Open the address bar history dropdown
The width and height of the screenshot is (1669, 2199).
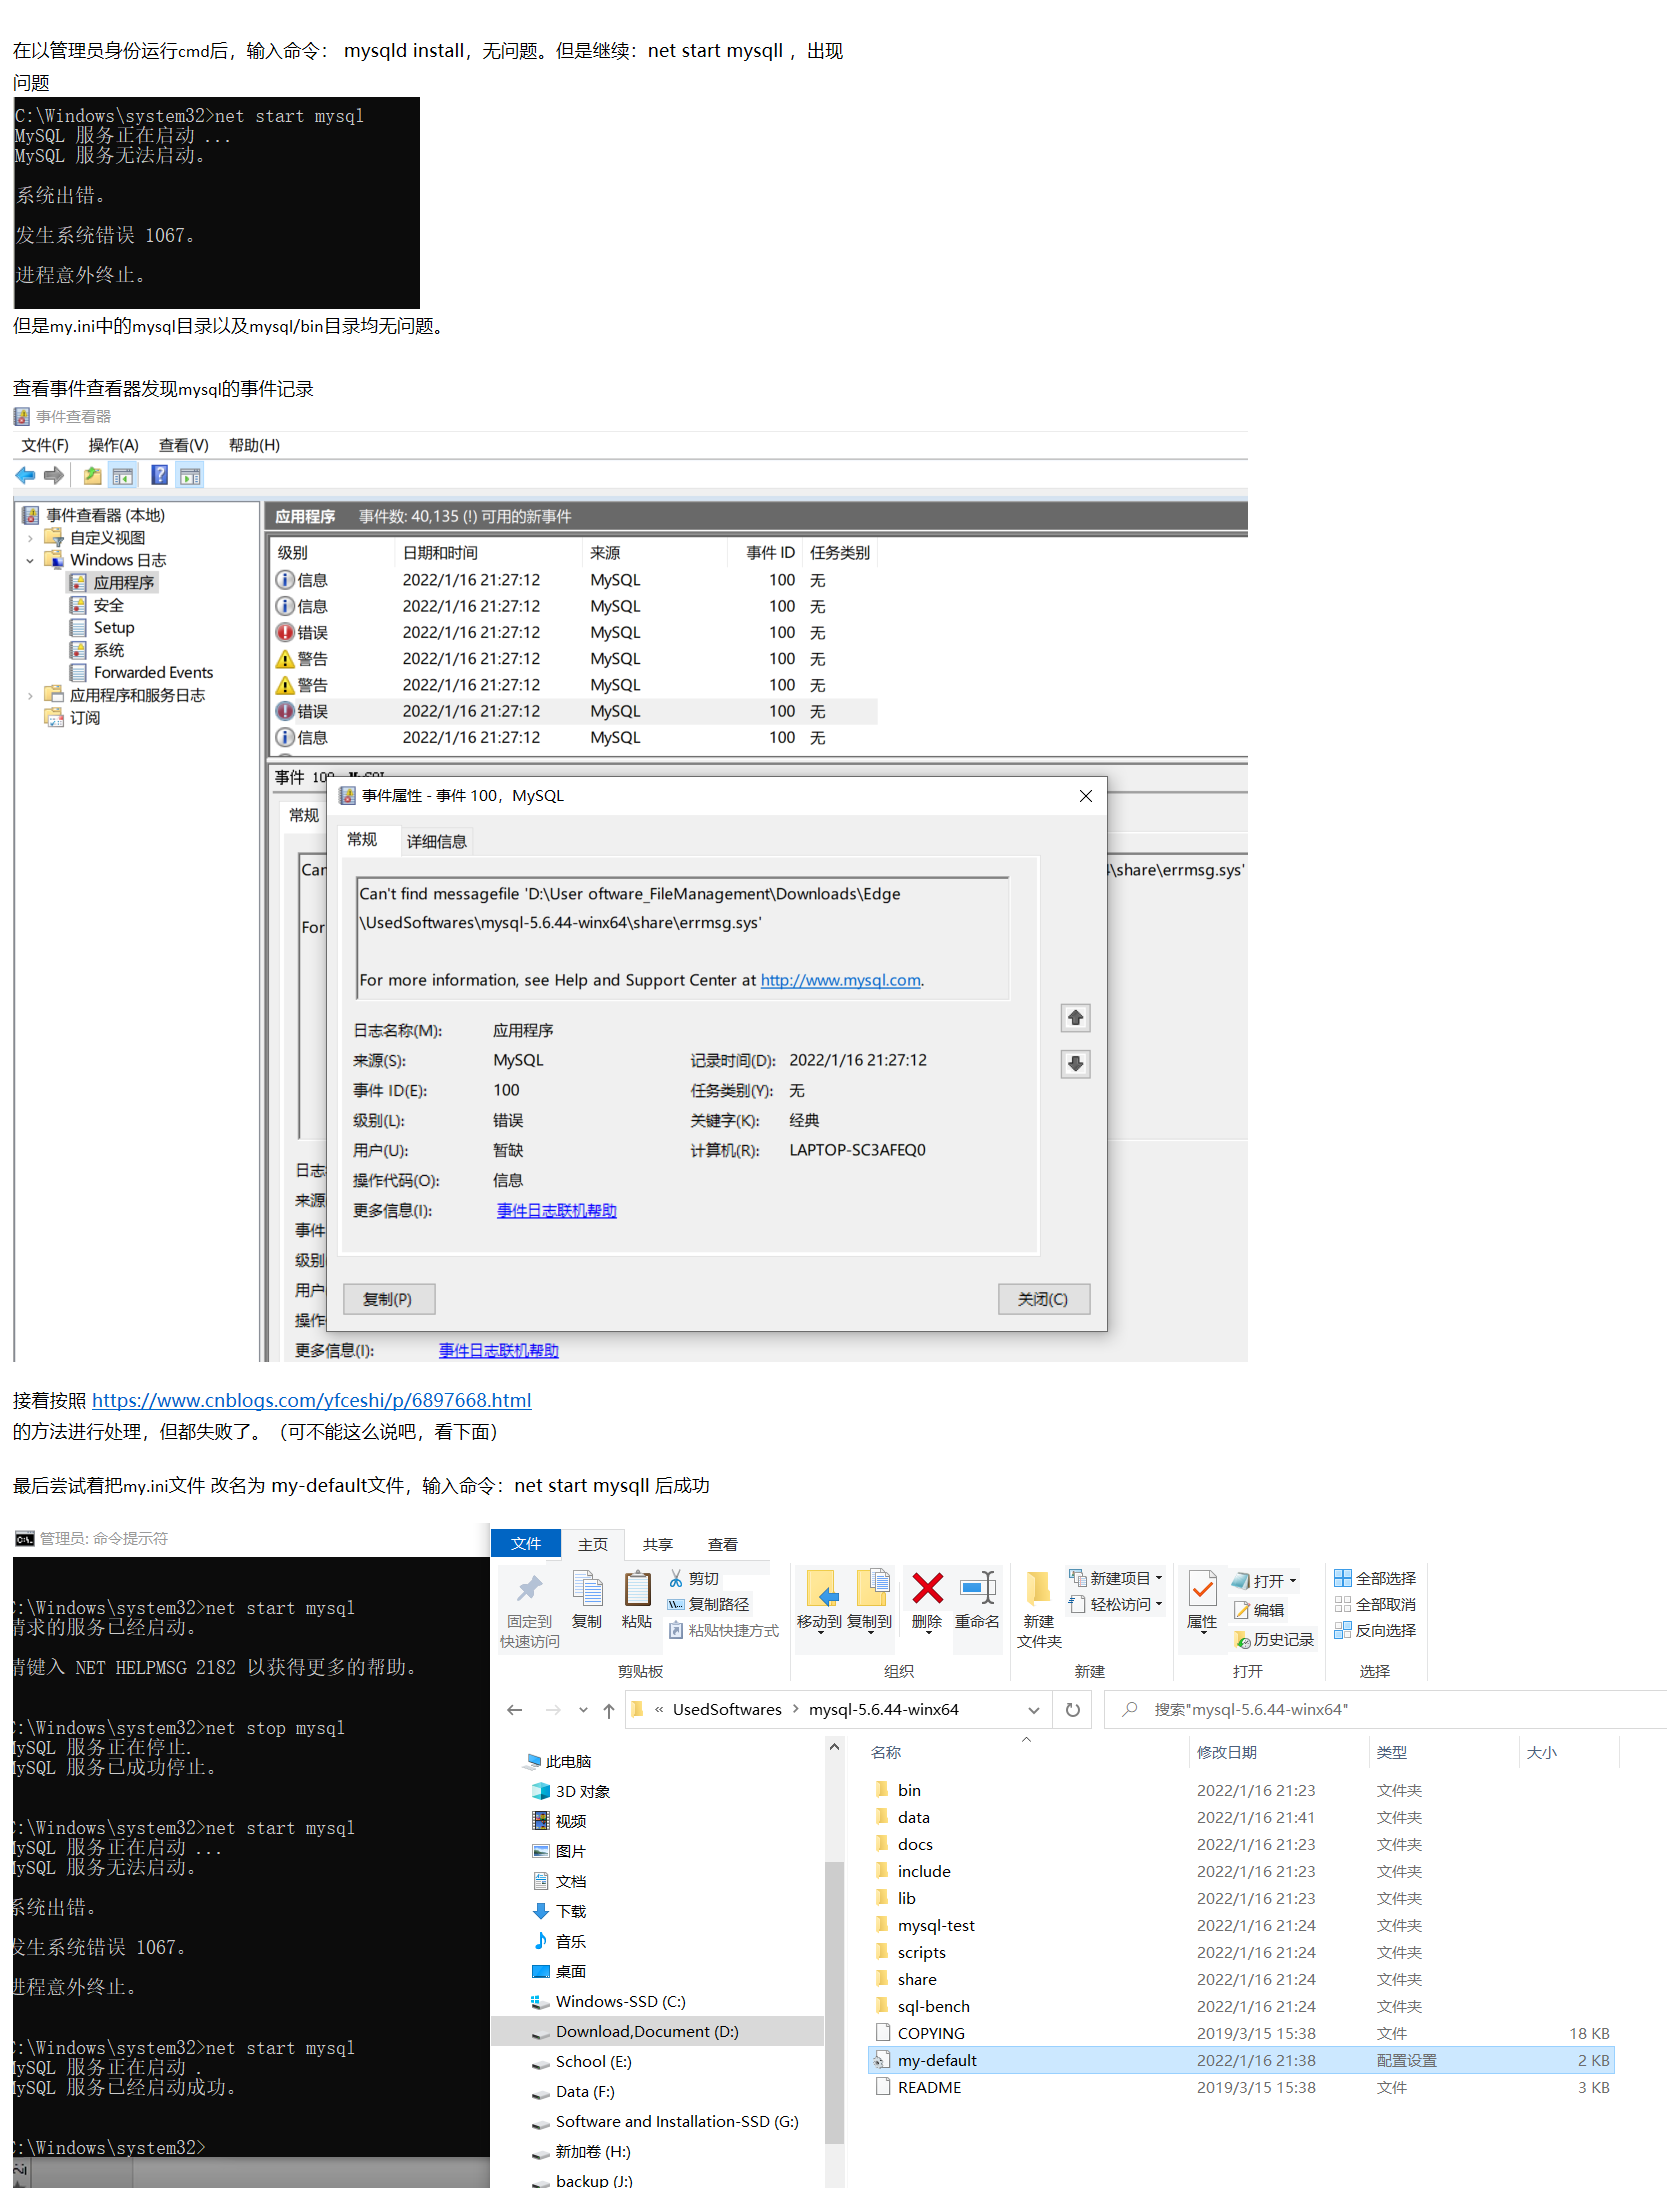pyautogui.click(x=1034, y=1711)
